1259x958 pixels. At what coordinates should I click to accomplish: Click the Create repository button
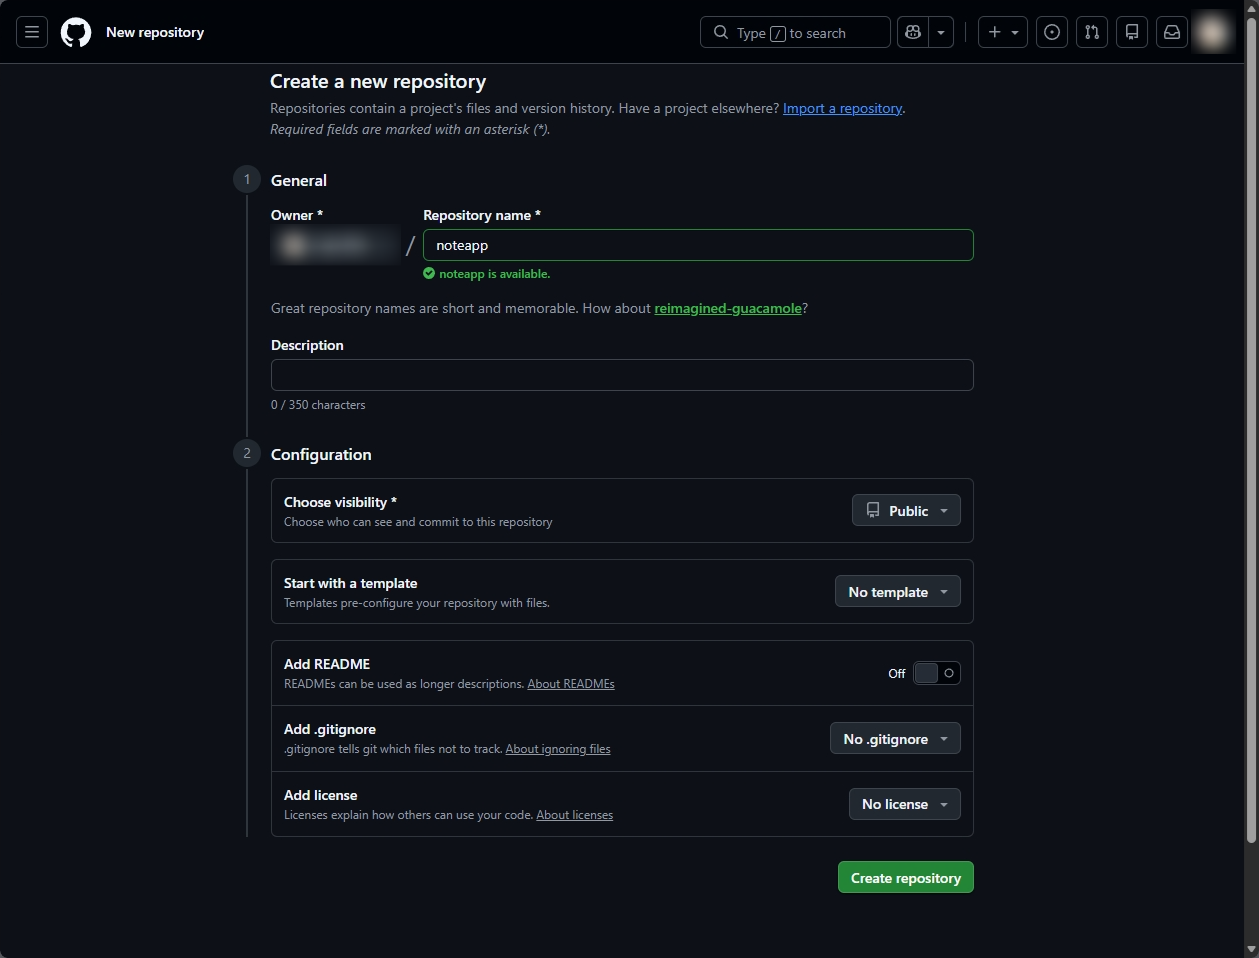point(905,878)
